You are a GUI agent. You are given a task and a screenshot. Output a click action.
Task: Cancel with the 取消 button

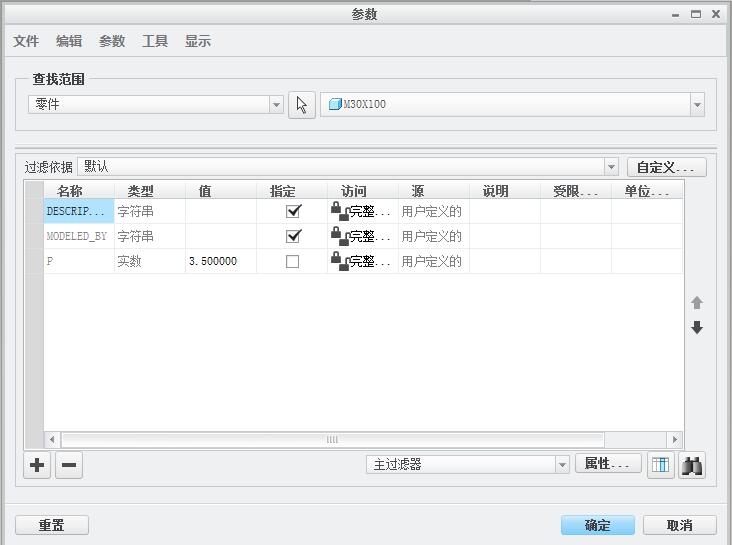tap(679, 525)
